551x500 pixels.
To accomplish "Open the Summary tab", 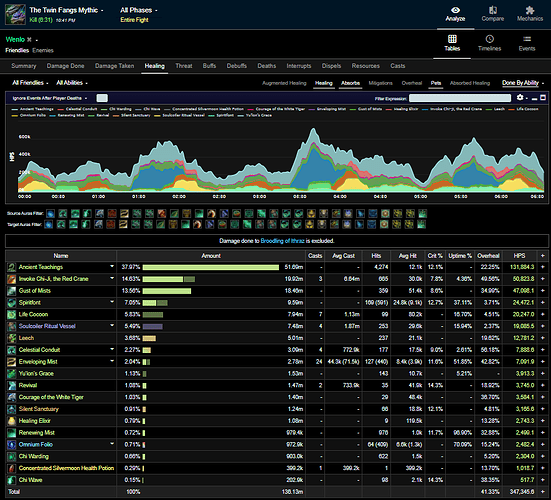I will coord(24,66).
